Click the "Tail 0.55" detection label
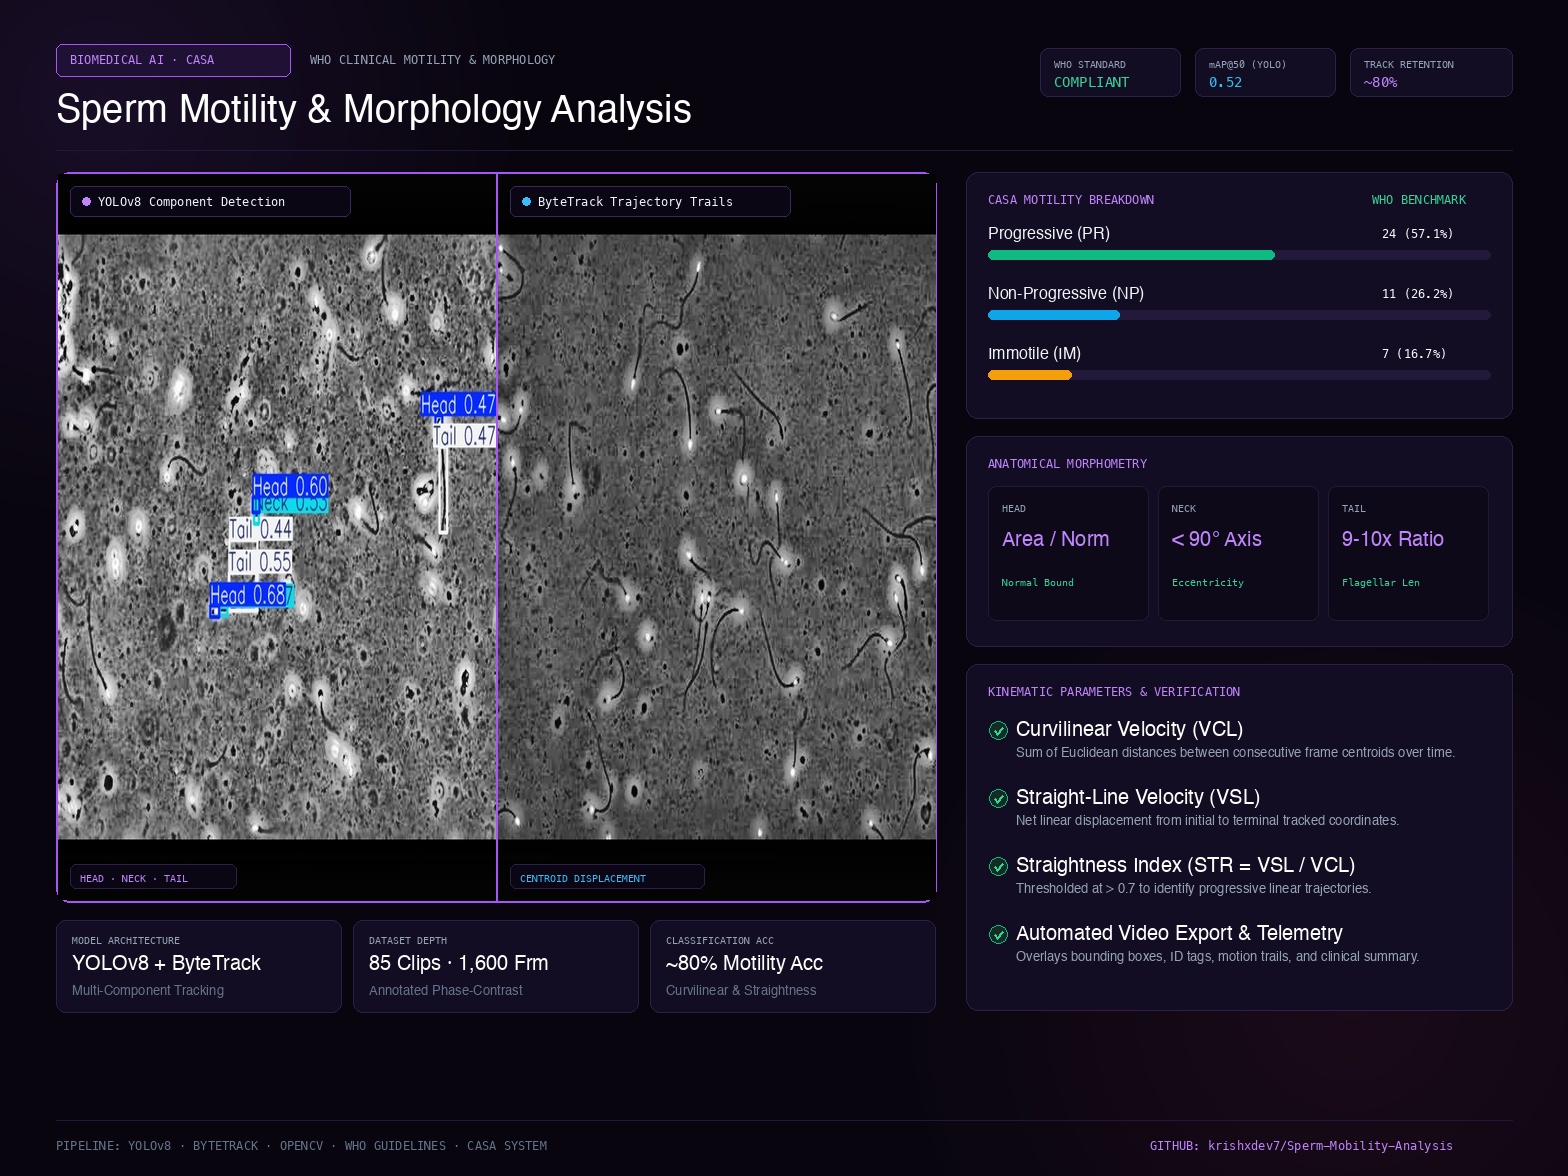The height and width of the screenshot is (1176, 1568). pyautogui.click(x=260, y=562)
